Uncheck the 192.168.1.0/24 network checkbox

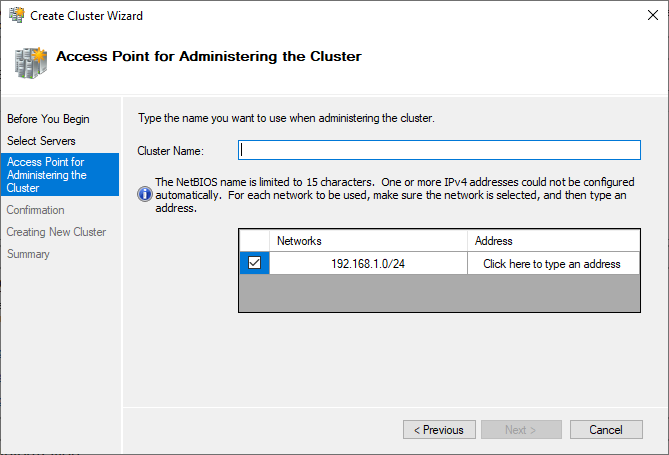click(254, 262)
